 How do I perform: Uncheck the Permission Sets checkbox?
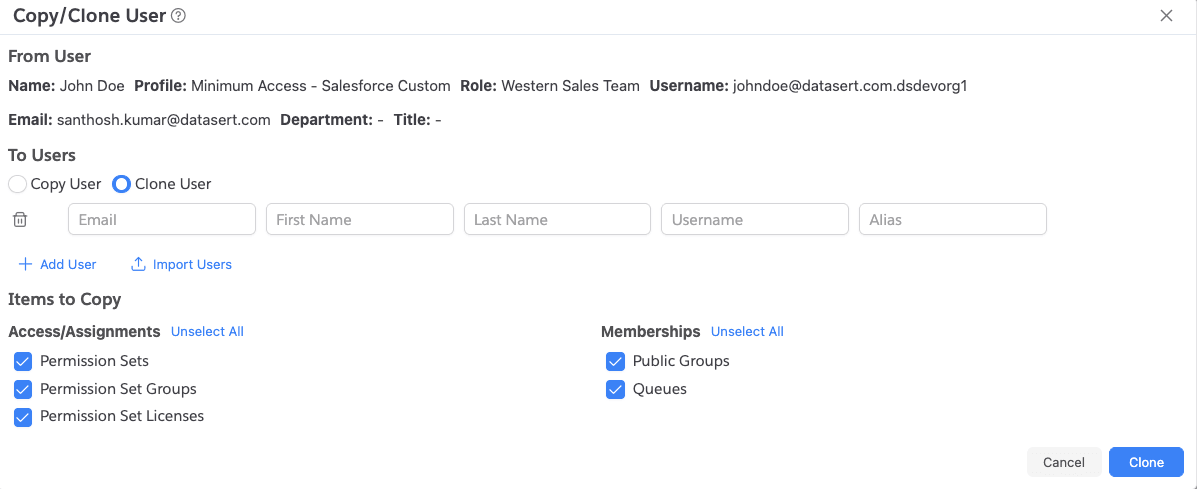click(23, 361)
